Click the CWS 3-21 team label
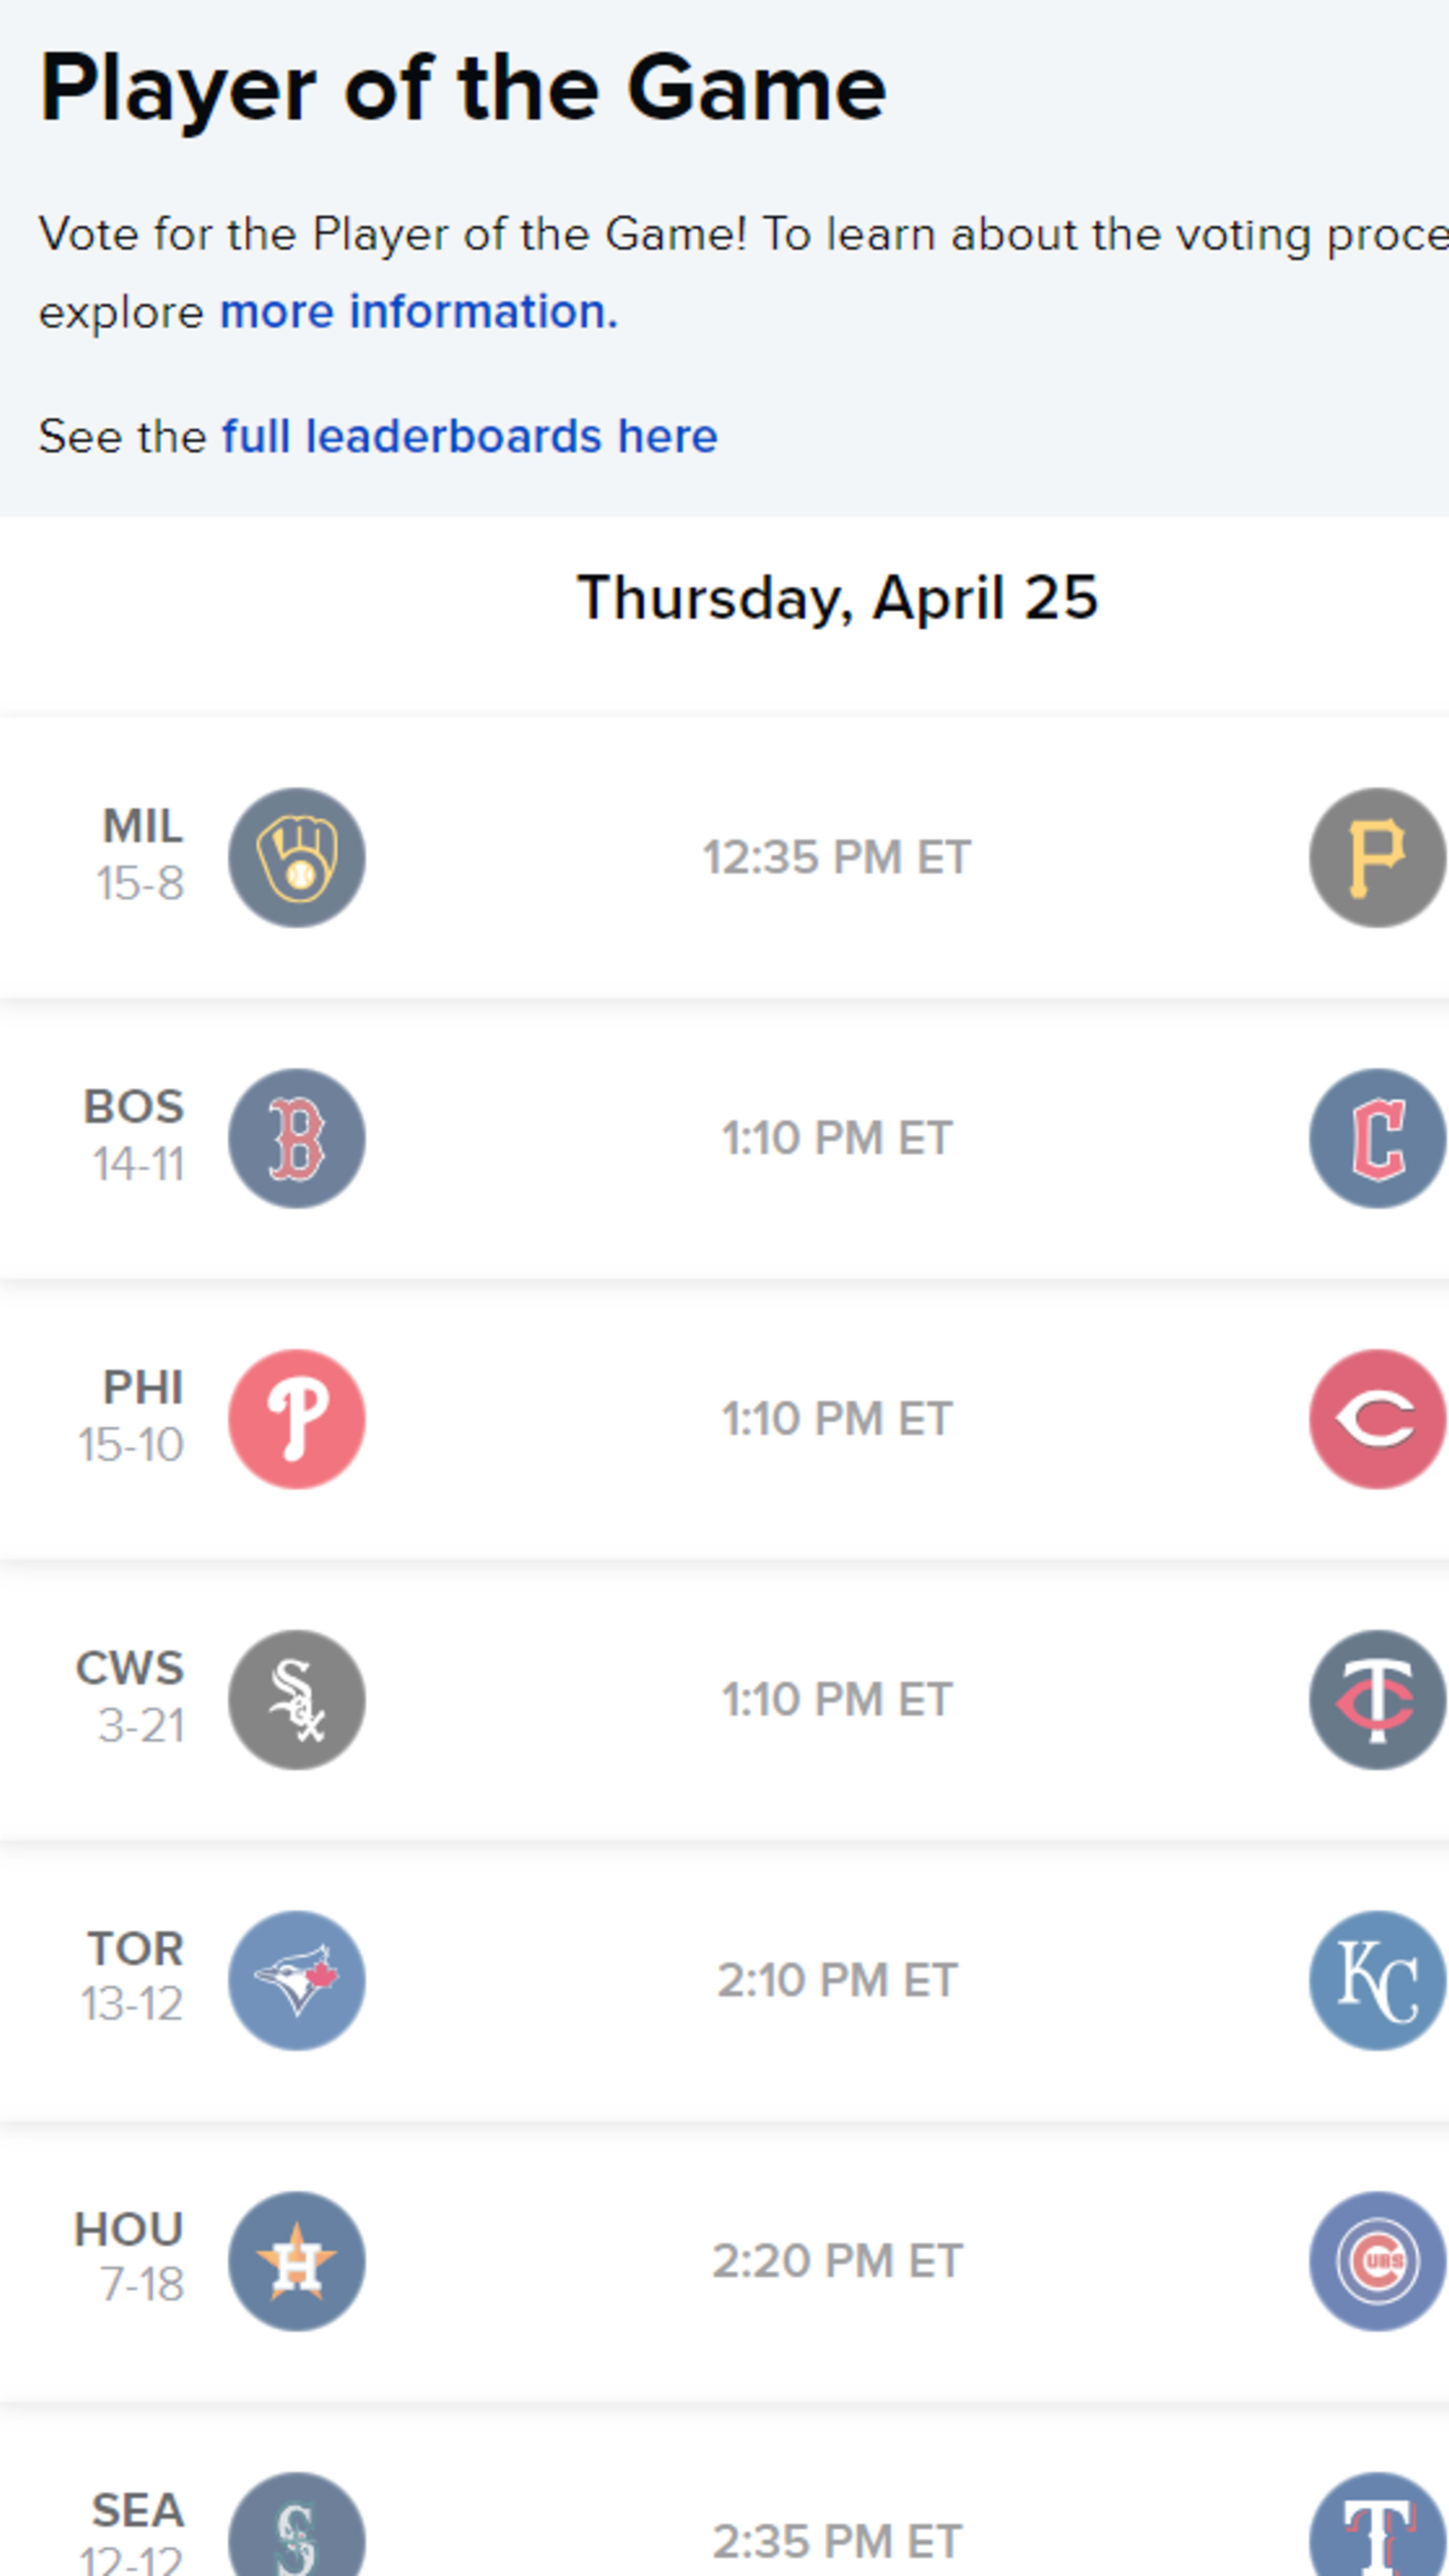Image resolution: width=1449 pixels, height=2576 pixels. click(131, 1697)
